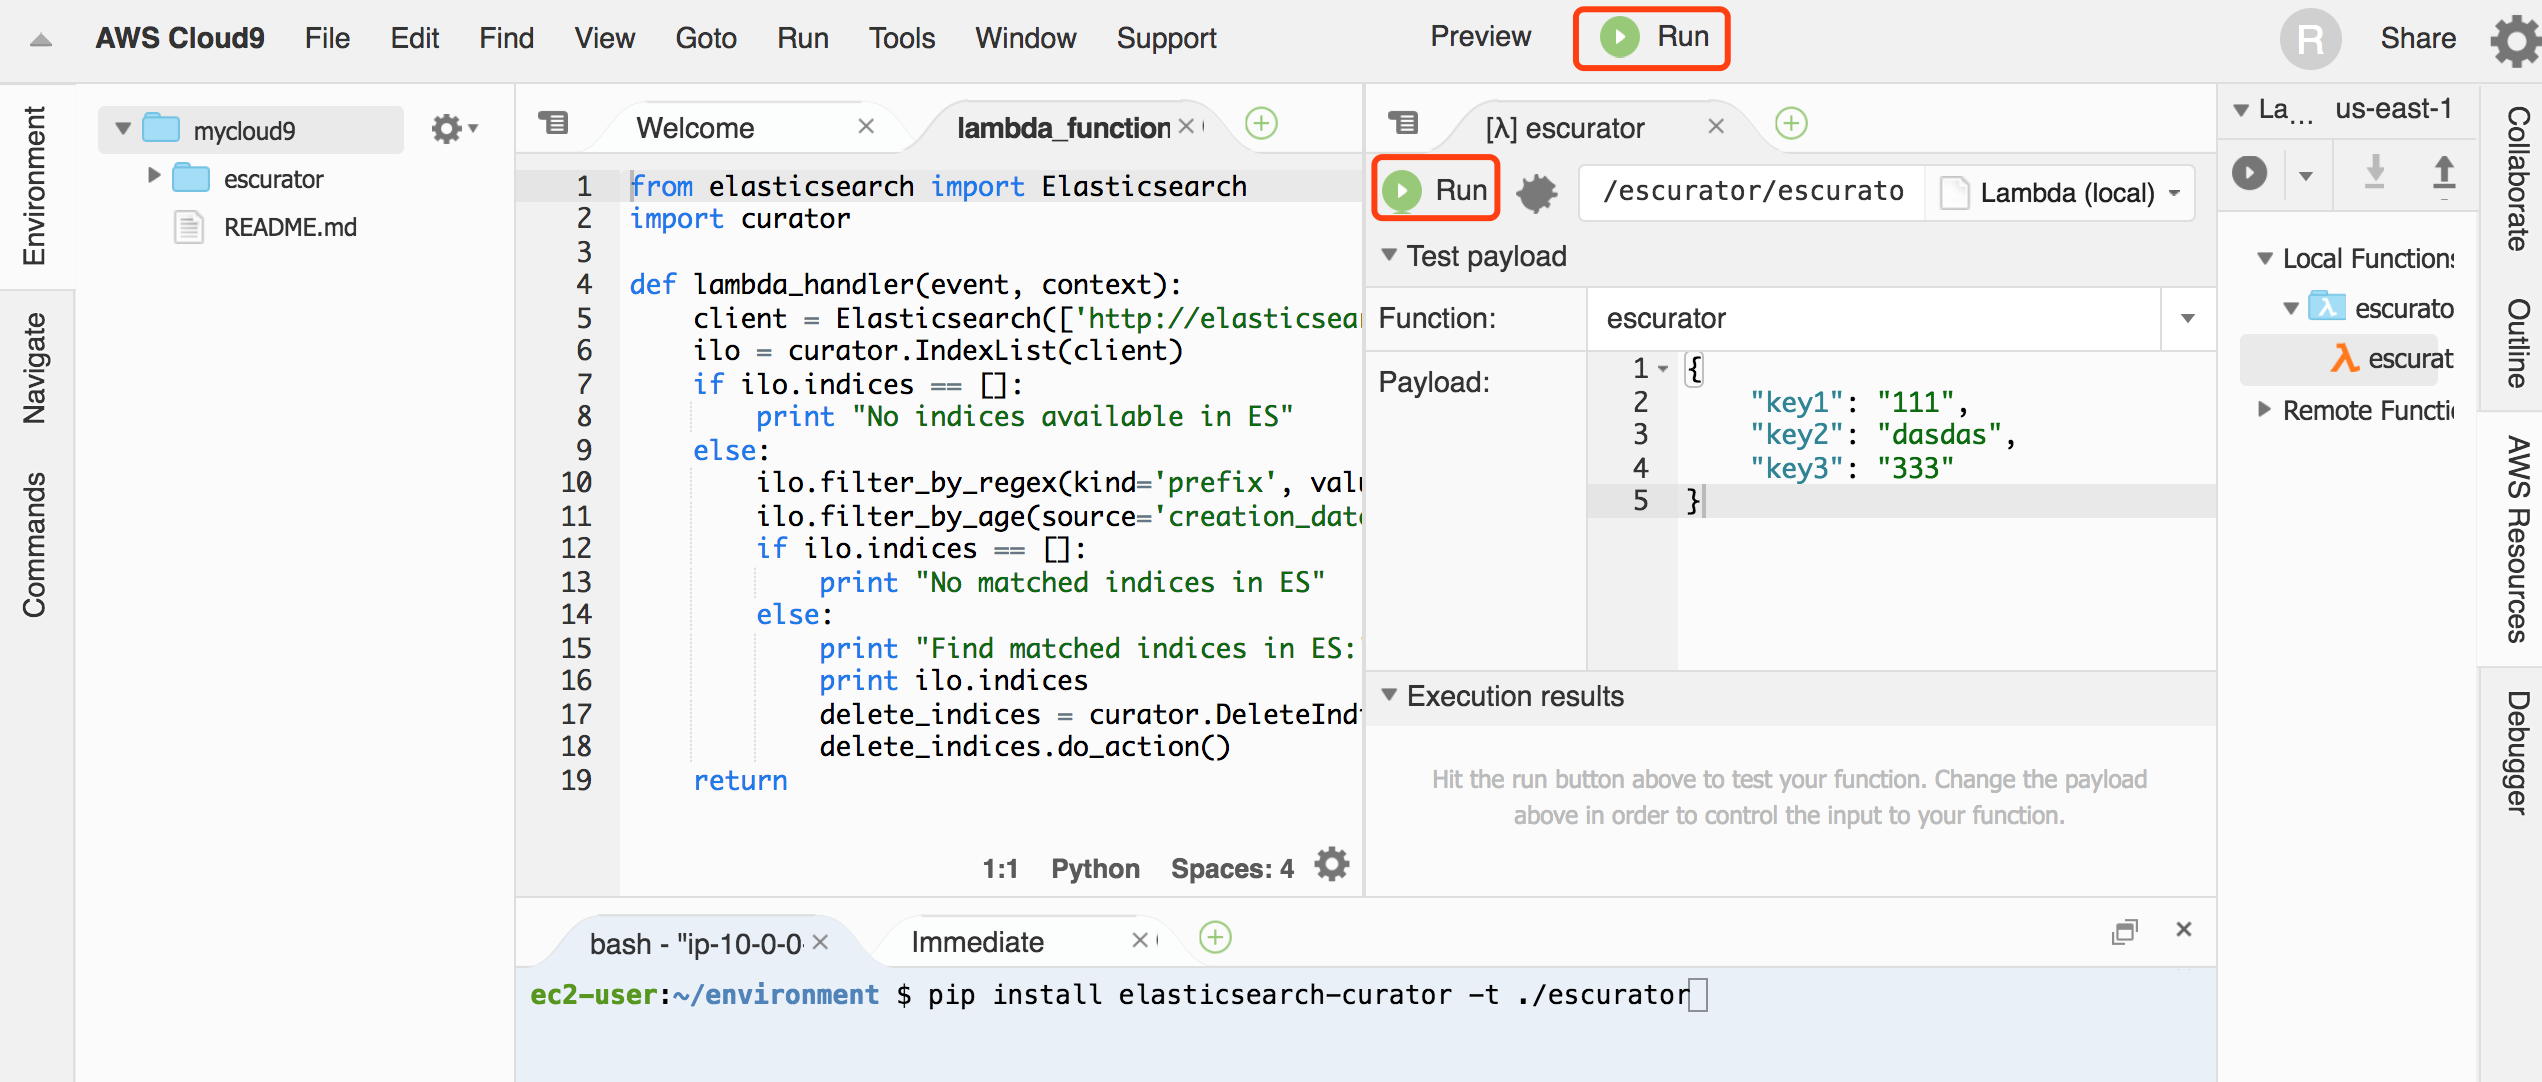Click the upload arrow in Lambda panel

tap(2443, 174)
